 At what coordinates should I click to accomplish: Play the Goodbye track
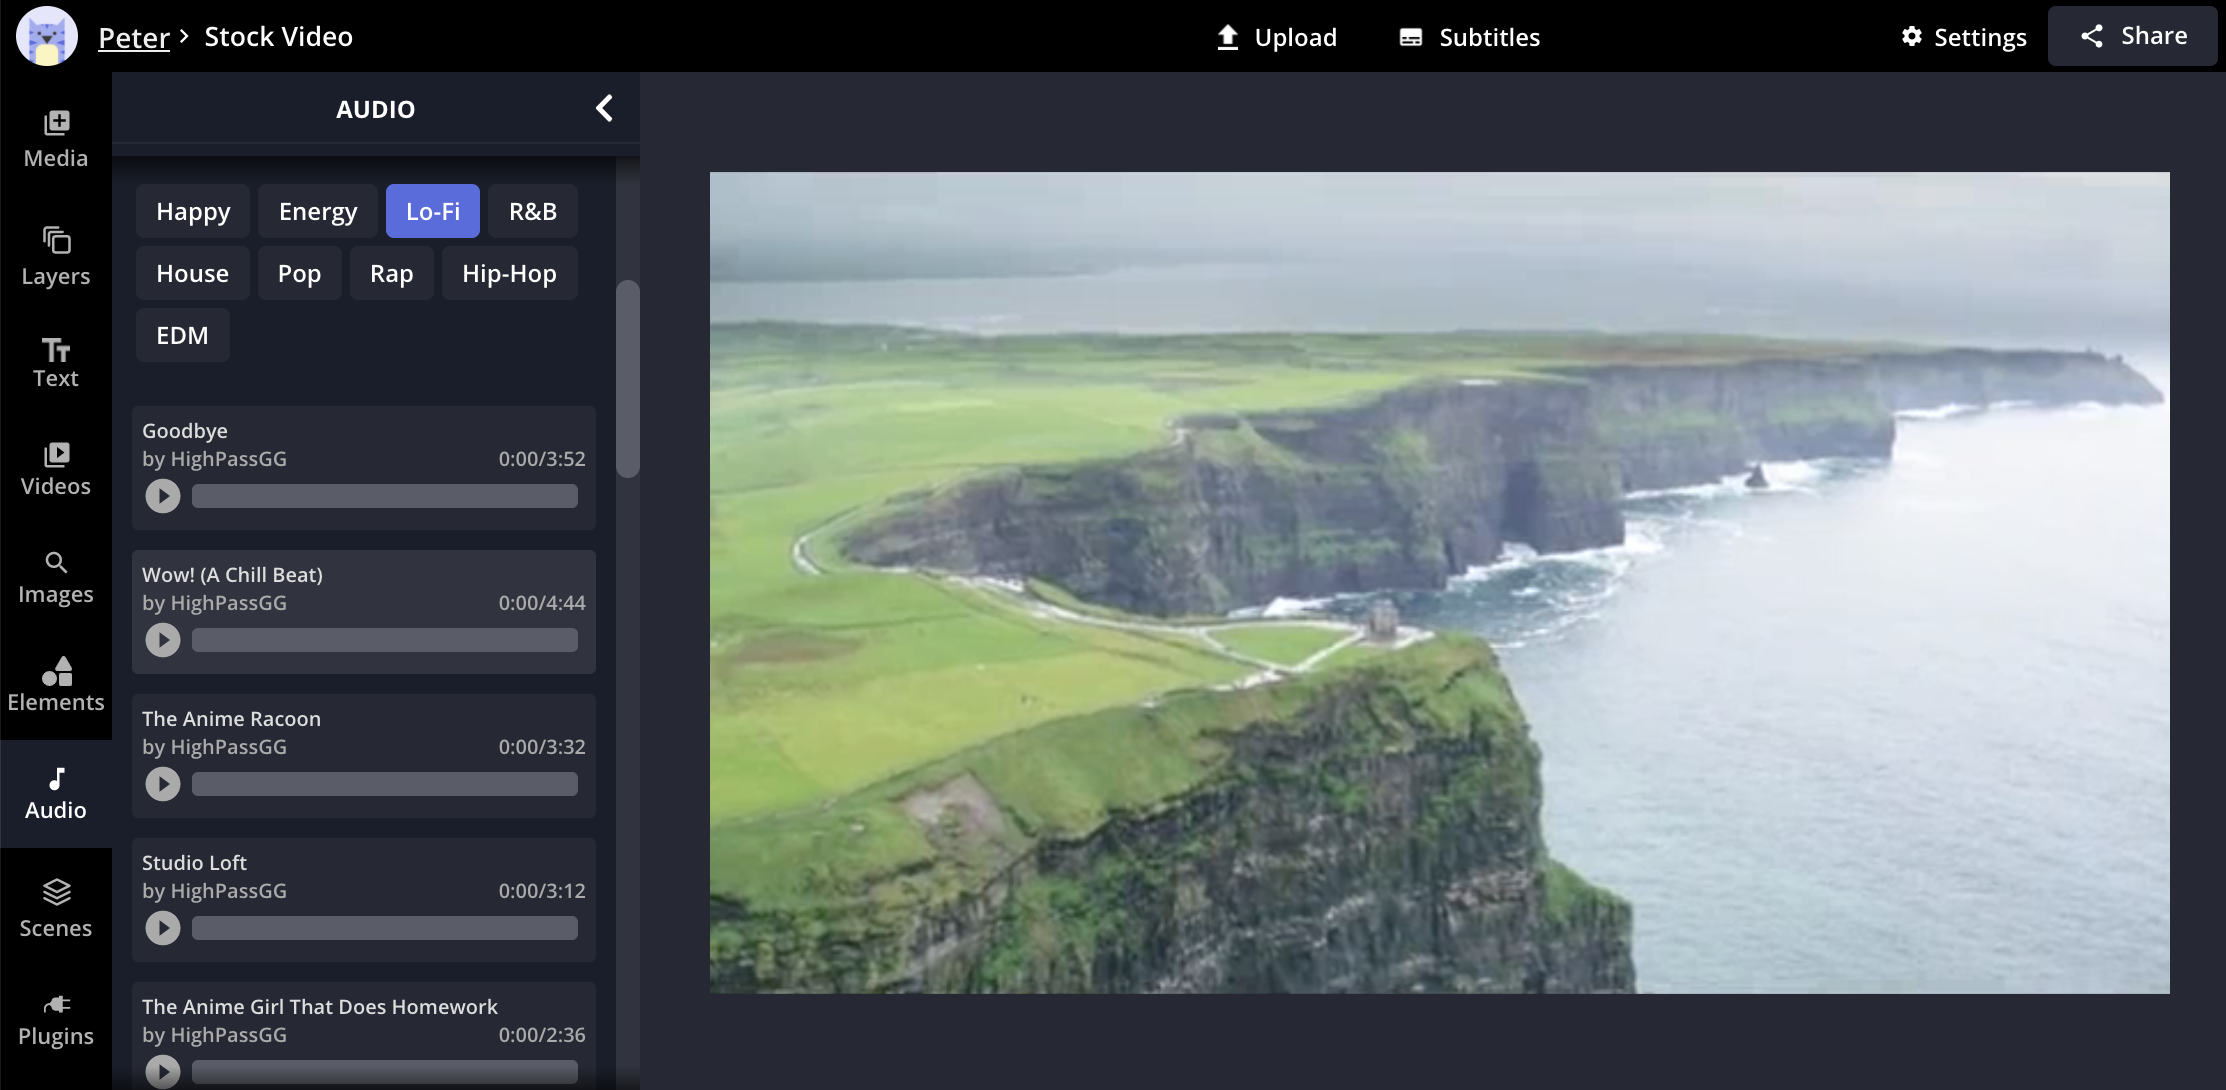163,496
